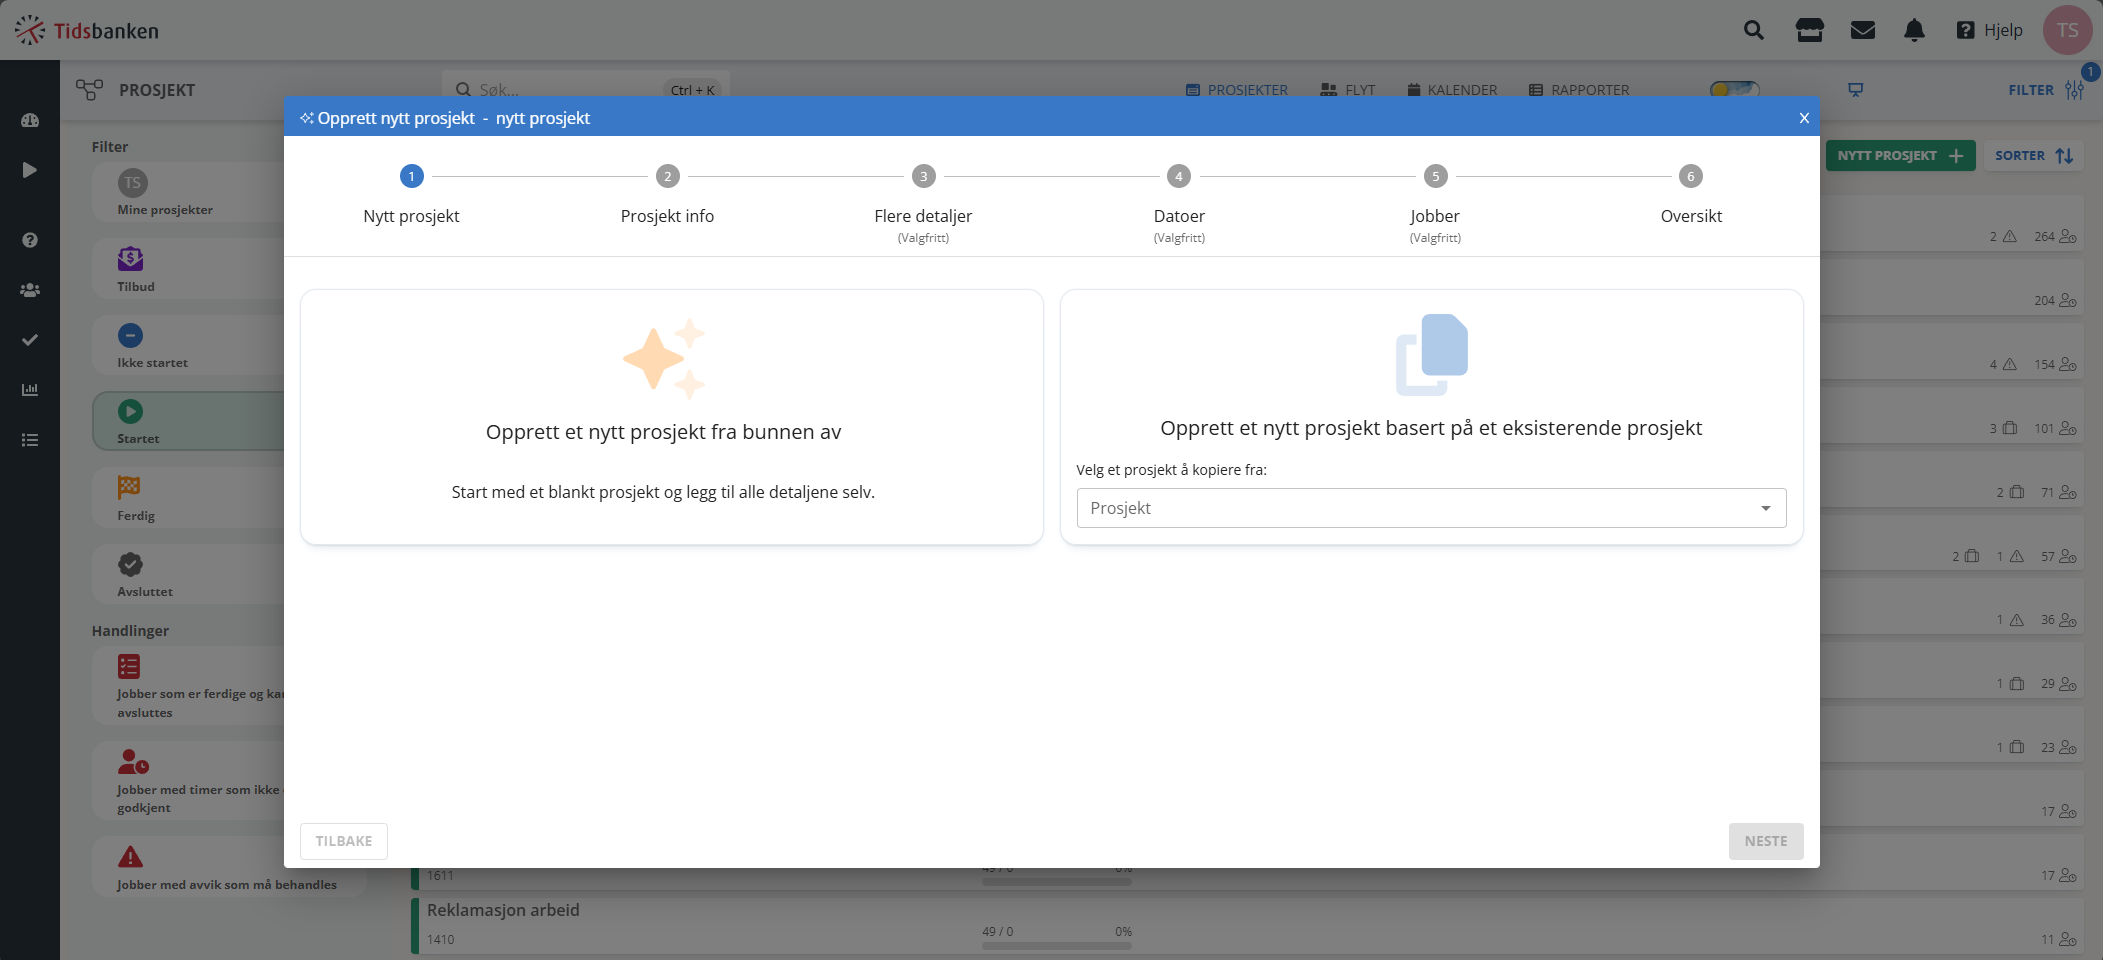Click the search magnifier icon in header
This screenshot has width=2103, height=960.
point(1753,30)
